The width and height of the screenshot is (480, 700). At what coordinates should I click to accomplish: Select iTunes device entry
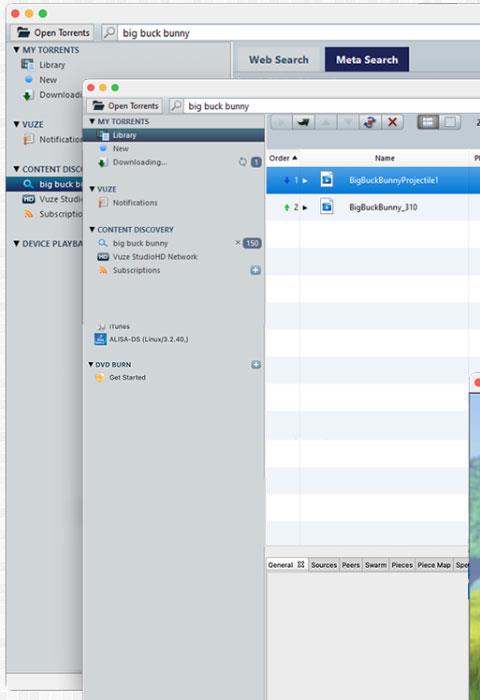119,326
